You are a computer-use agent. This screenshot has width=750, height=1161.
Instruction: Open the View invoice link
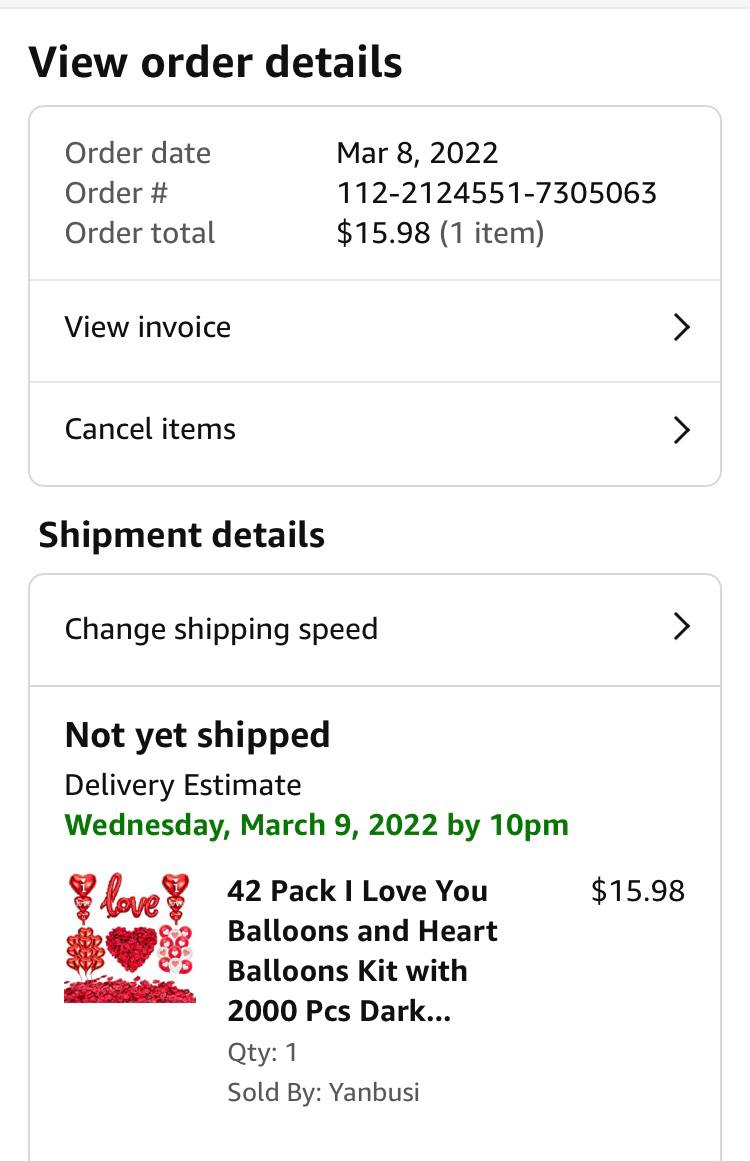tap(148, 327)
